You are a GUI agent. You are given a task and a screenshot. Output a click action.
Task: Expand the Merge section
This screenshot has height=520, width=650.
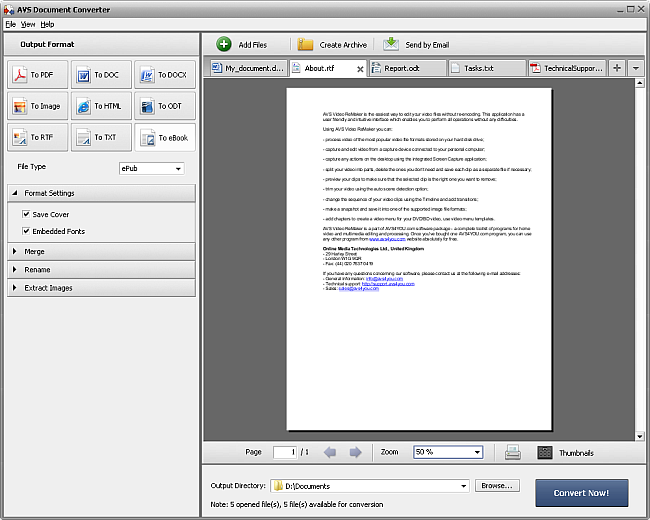tap(101, 251)
